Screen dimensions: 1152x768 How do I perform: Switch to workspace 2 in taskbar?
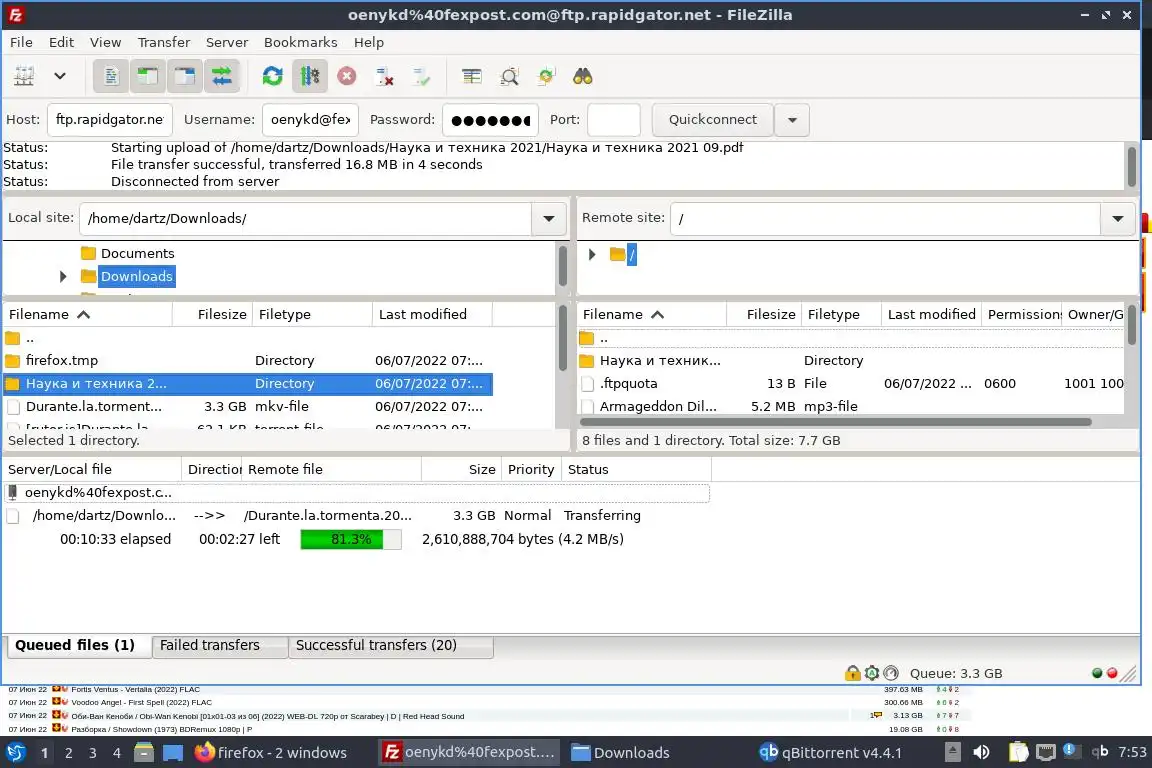coord(68,753)
